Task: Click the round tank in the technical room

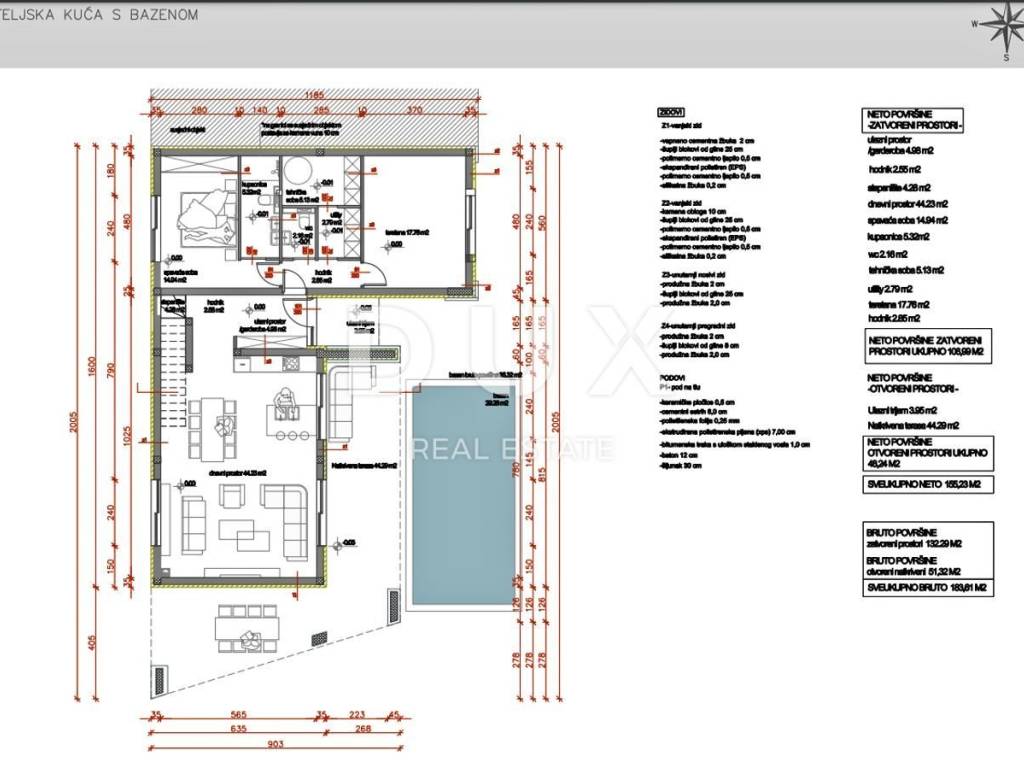Action: pyautogui.click(x=294, y=169)
